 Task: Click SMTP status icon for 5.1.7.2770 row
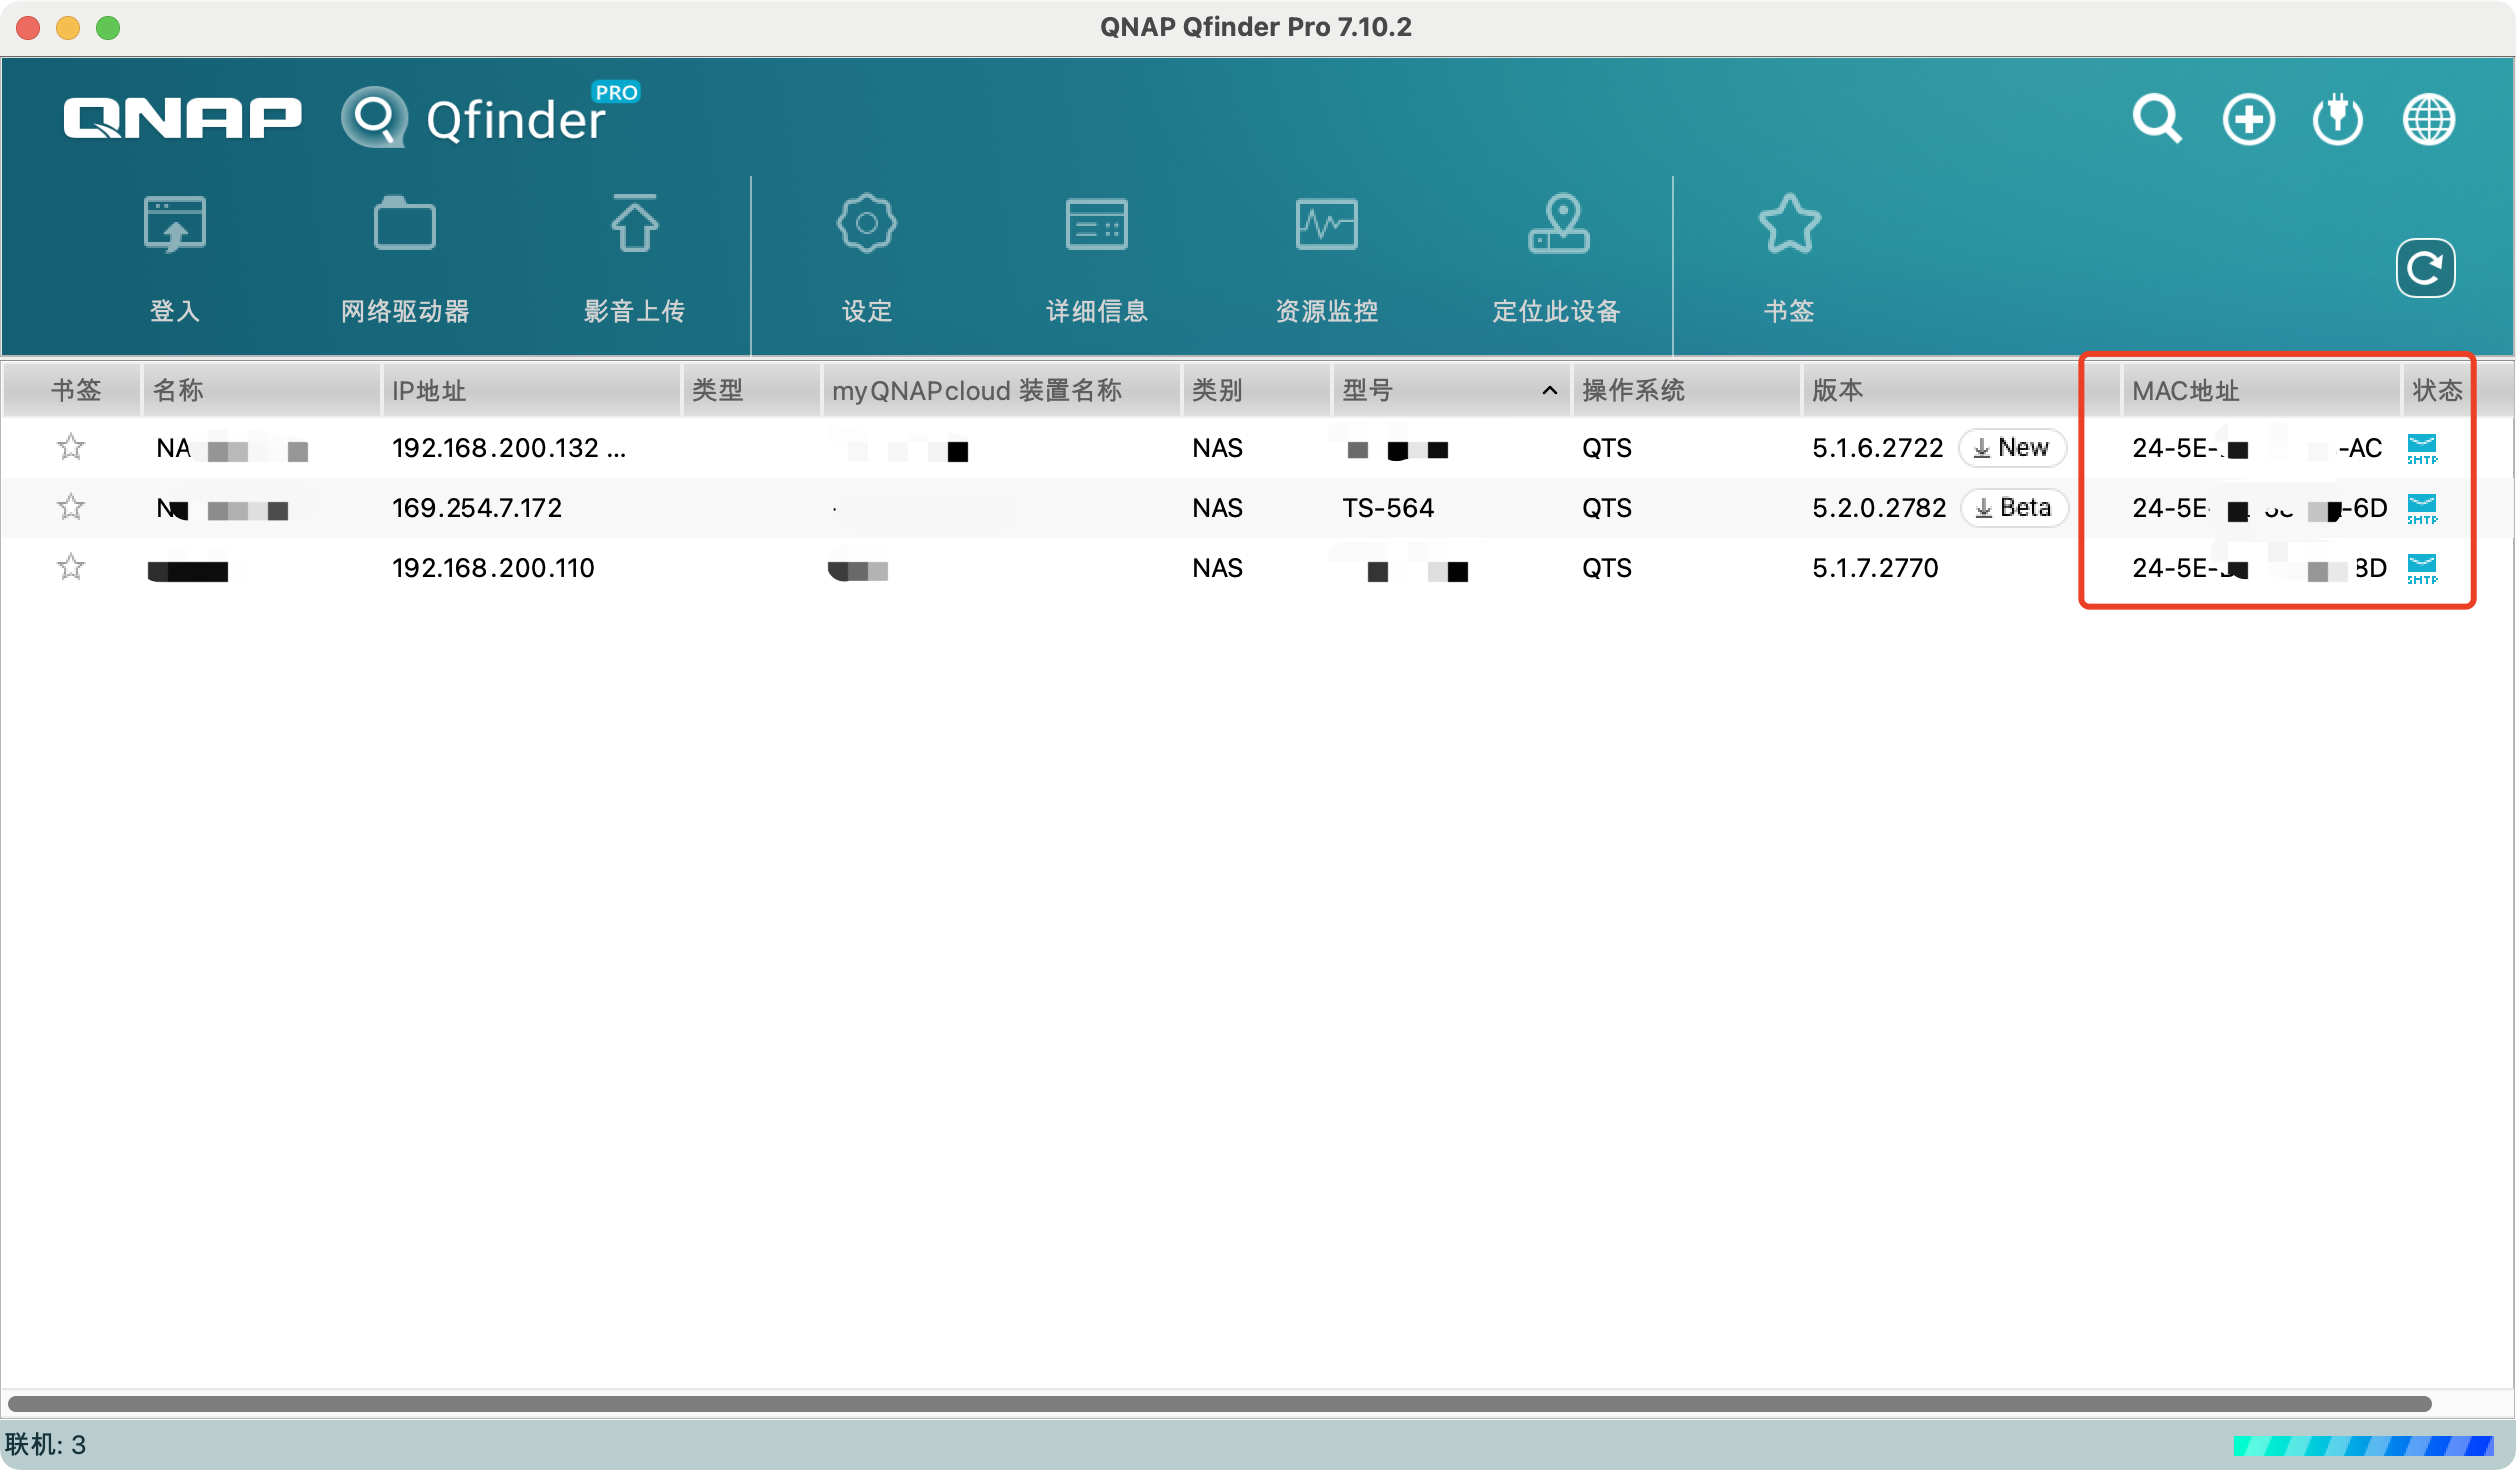coord(2422,569)
